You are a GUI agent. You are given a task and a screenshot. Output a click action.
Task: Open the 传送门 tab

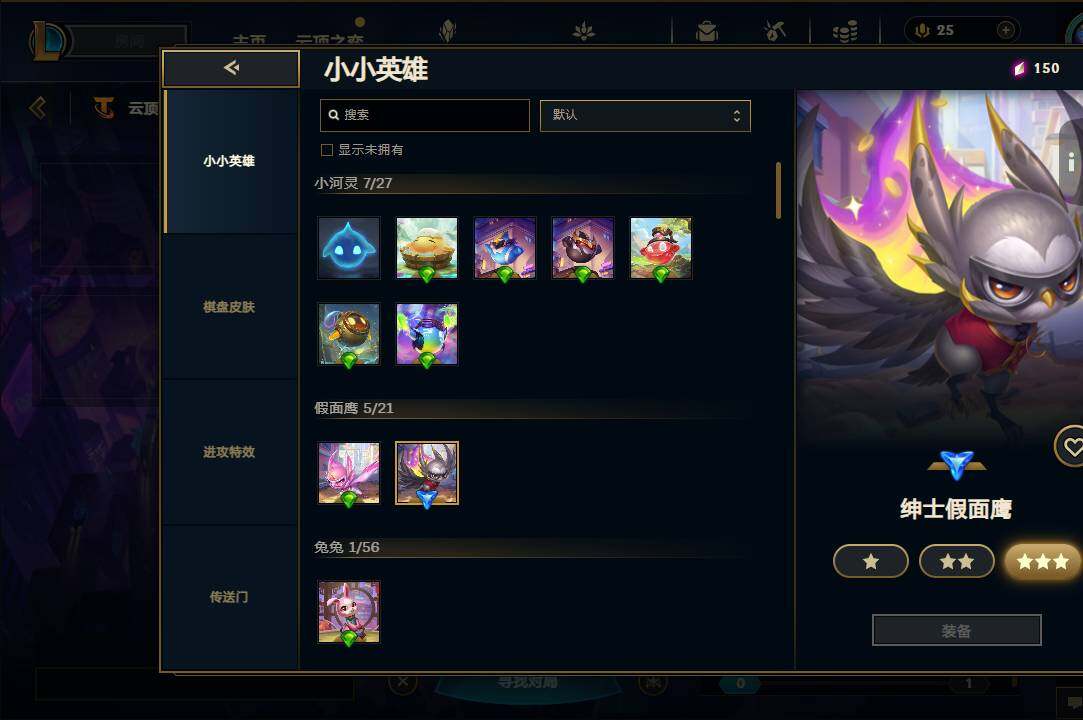tap(231, 597)
